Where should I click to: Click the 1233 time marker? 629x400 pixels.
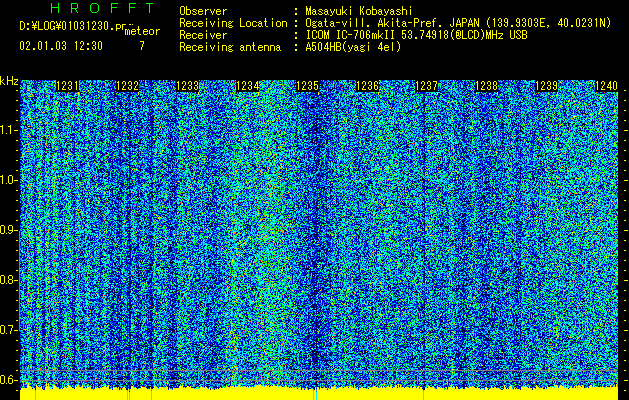point(187,86)
